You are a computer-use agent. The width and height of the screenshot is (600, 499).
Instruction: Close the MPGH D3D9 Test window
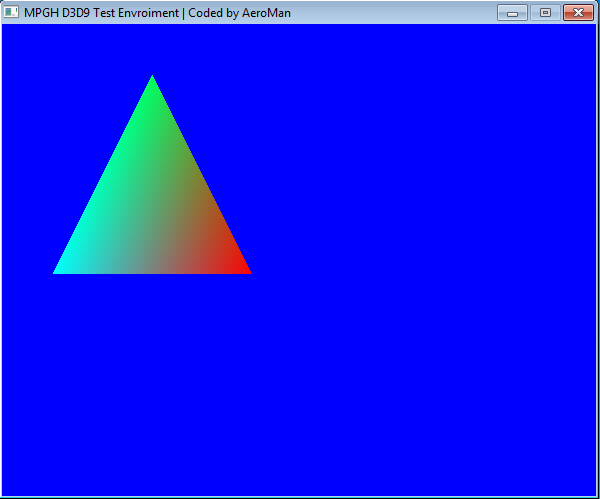tap(578, 13)
